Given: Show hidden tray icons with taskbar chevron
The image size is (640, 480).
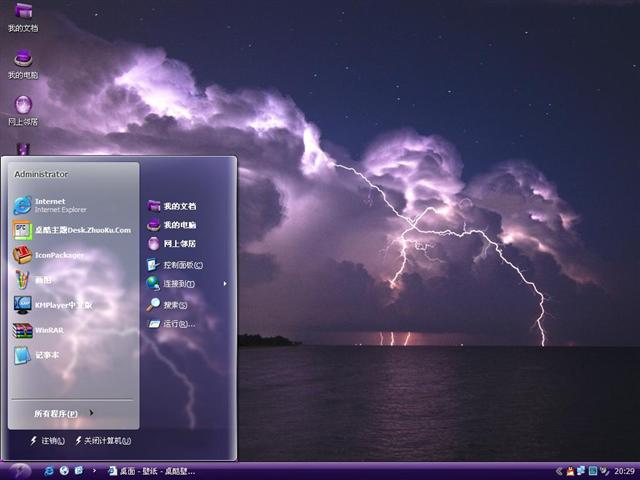Looking at the screenshot, I should (x=559, y=470).
